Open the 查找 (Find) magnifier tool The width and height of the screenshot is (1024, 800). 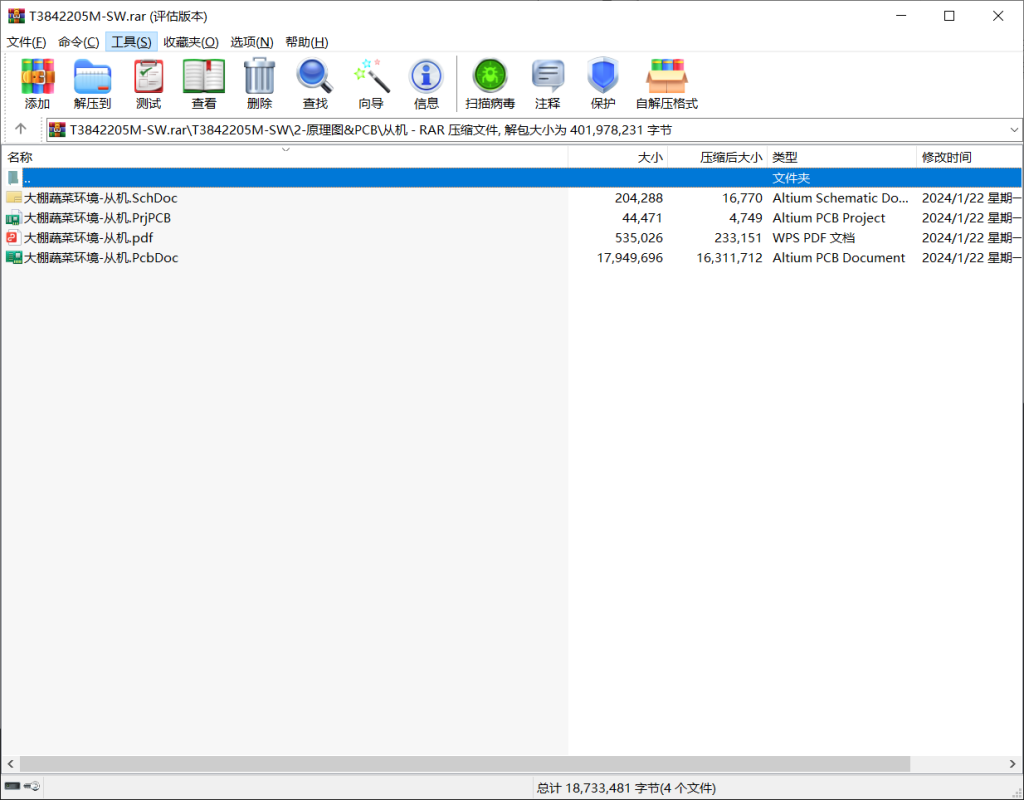tap(315, 83)
